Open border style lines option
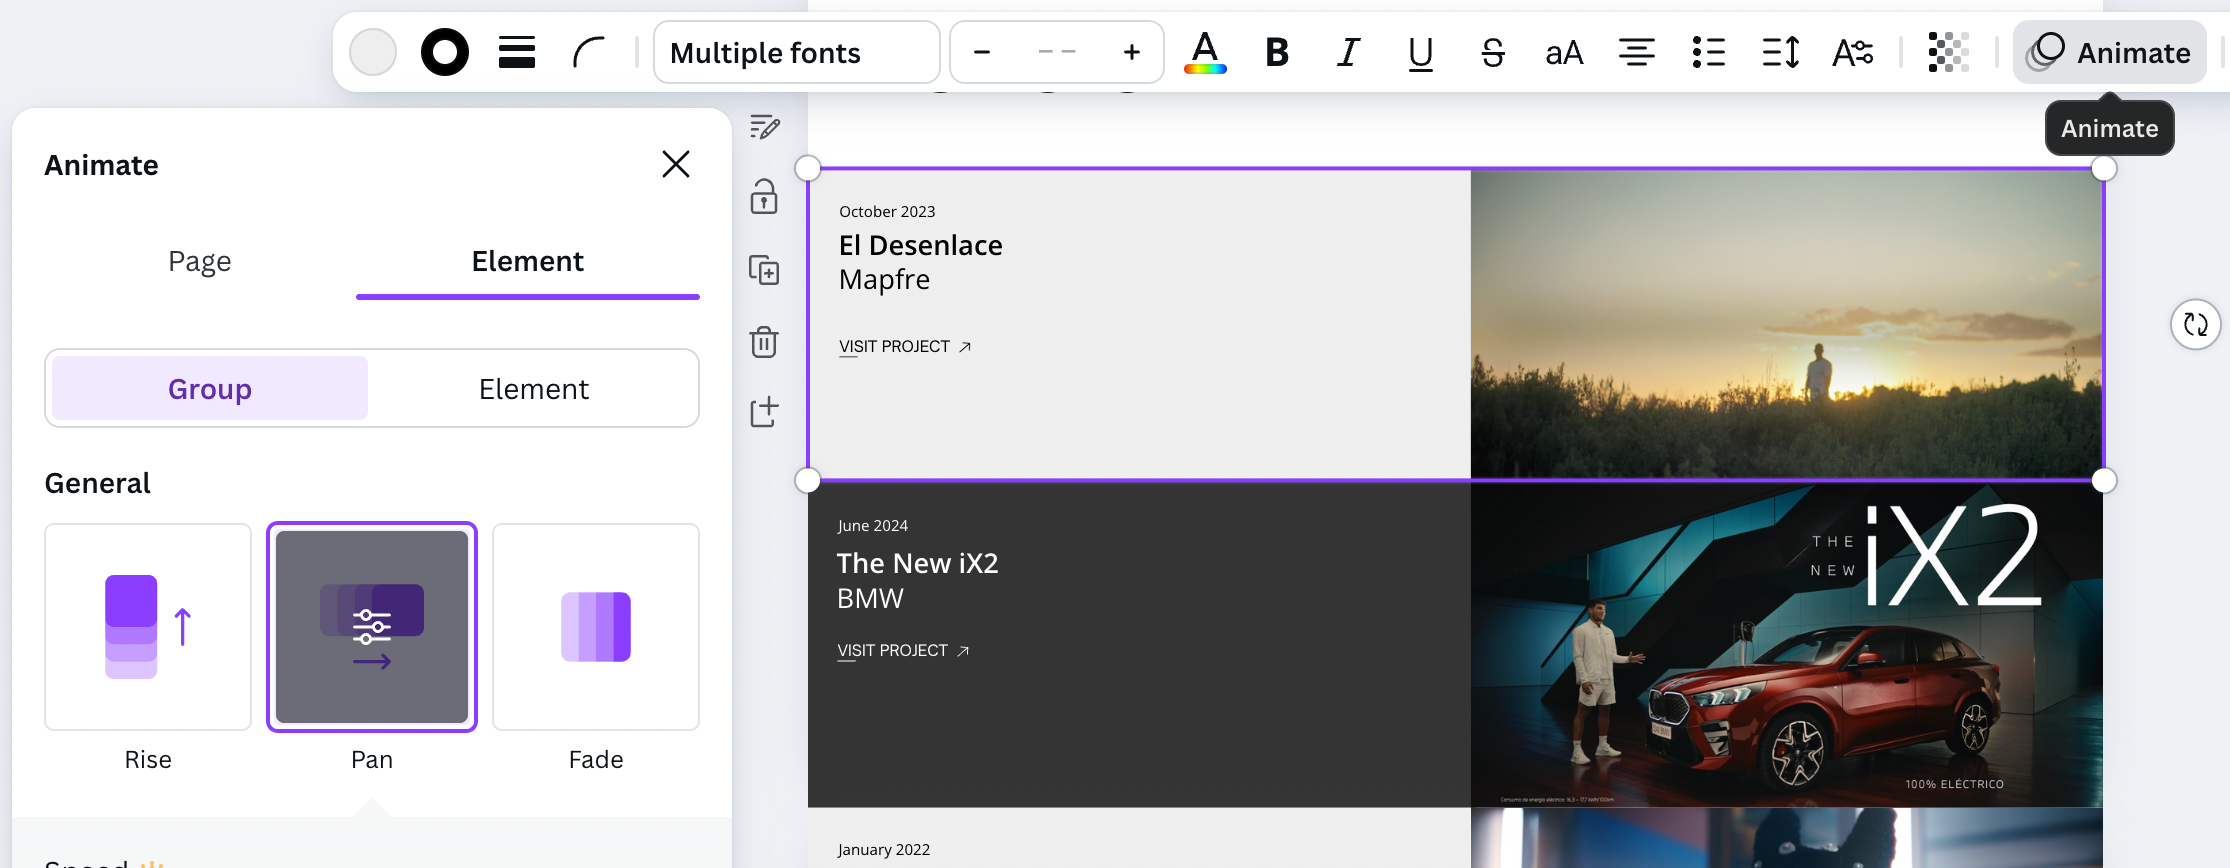Viewport: 2230px width, 868px height. (517, 52)
